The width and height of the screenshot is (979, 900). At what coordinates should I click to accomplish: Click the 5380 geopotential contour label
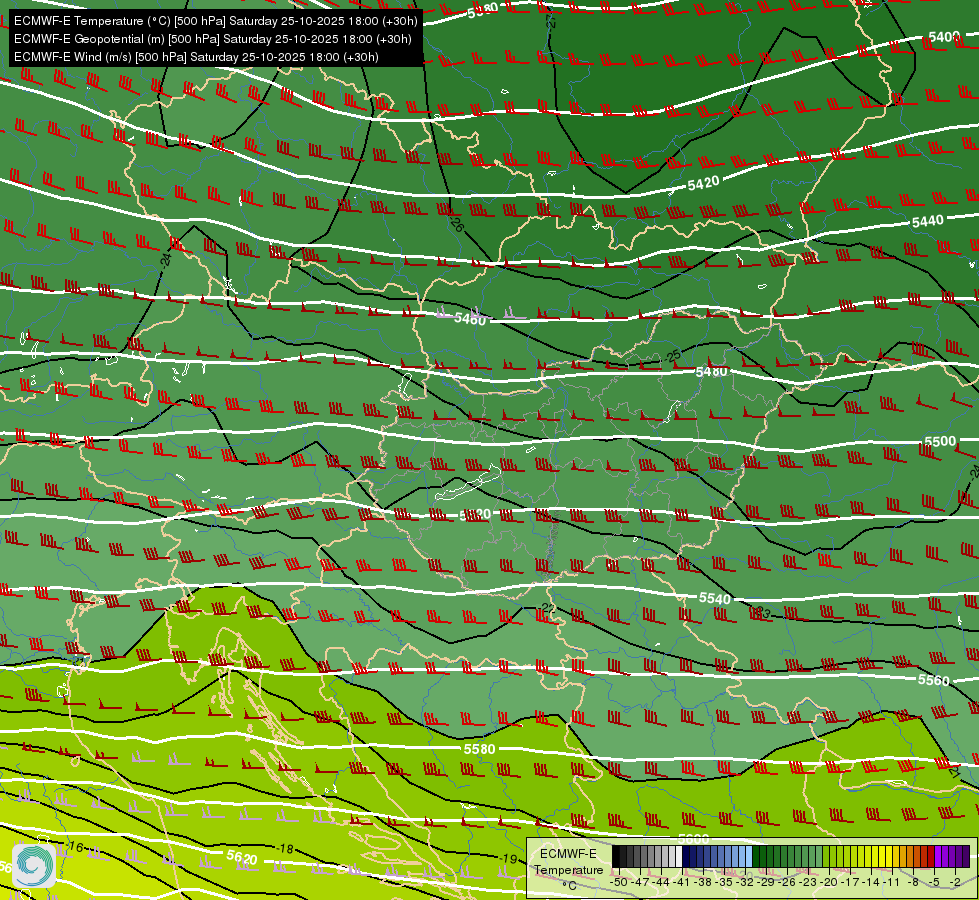pyautogui.click(x=483, y=11)
